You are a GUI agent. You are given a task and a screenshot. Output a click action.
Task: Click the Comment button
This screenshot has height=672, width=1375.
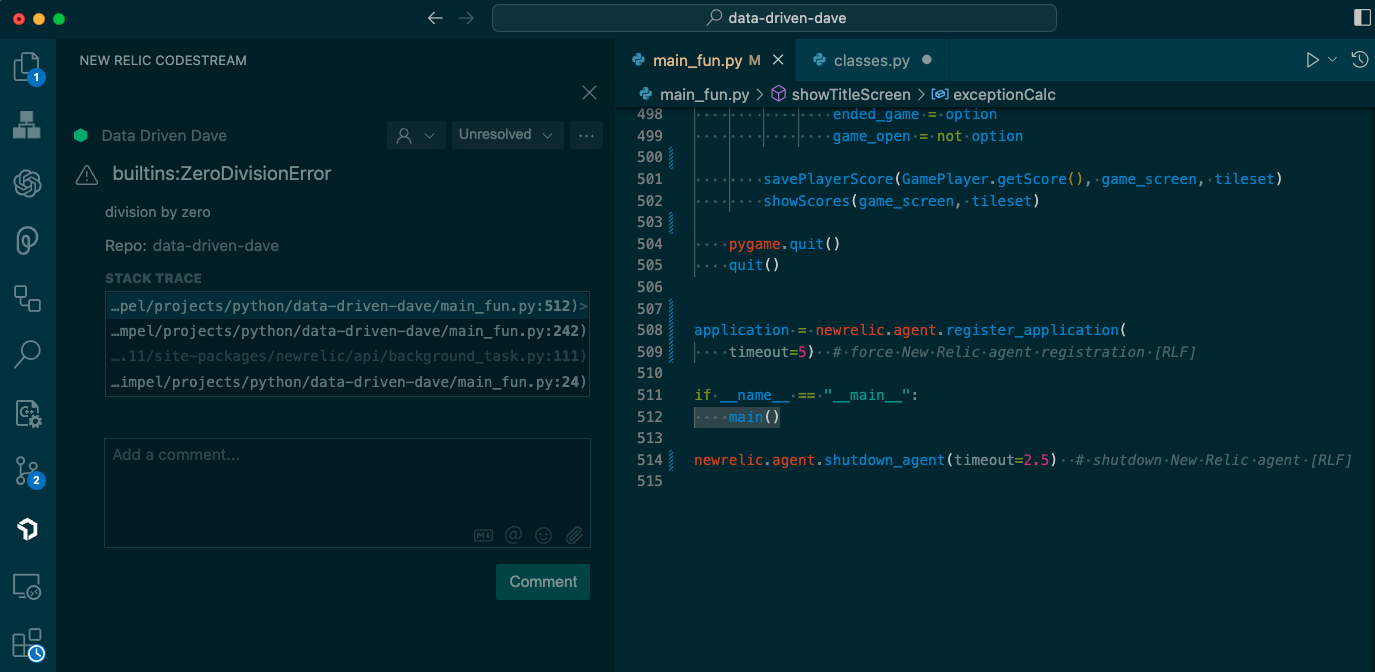pyautogui.click(x=542, y=581)
